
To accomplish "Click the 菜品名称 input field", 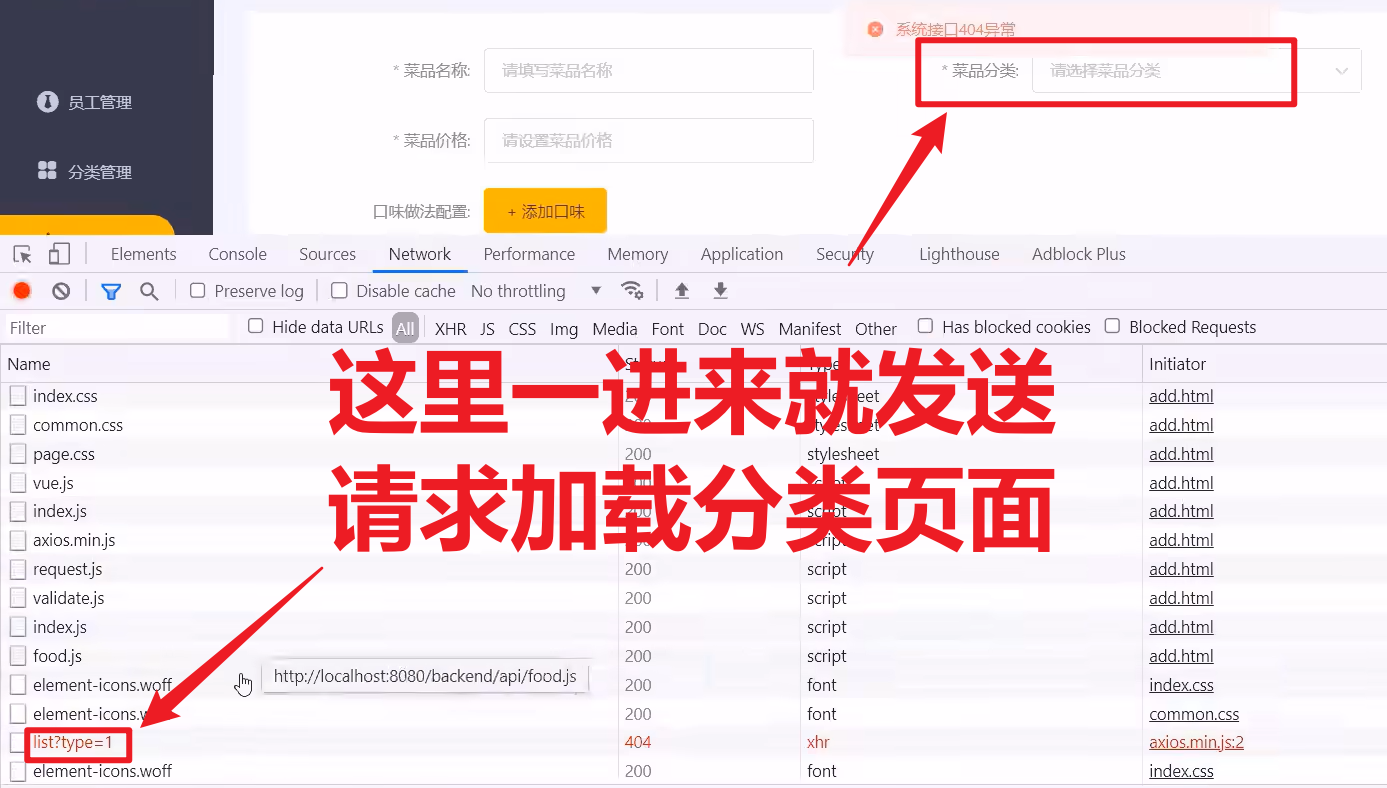I will tap(649, 71).
